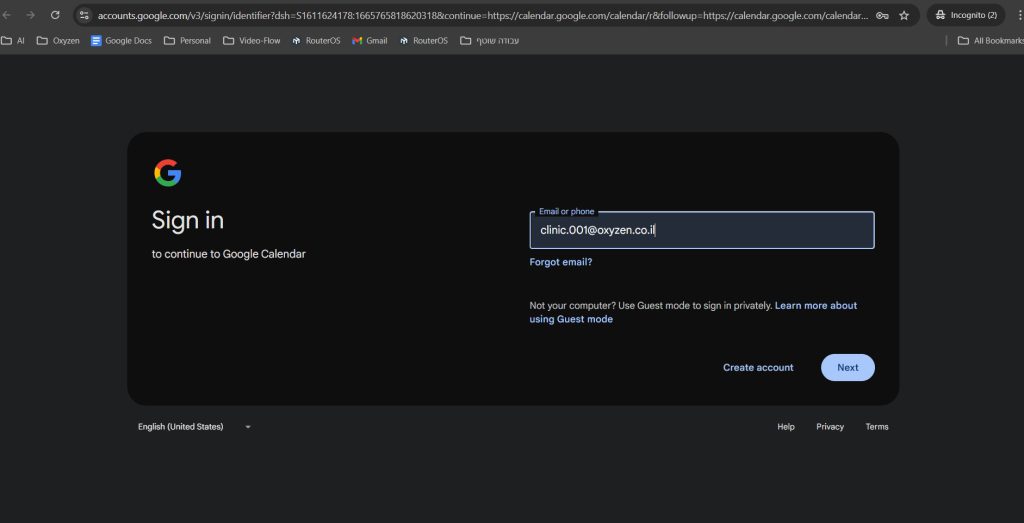Open the Privacy link in footer
1024x523 pixels.
(x=830, y=426)
